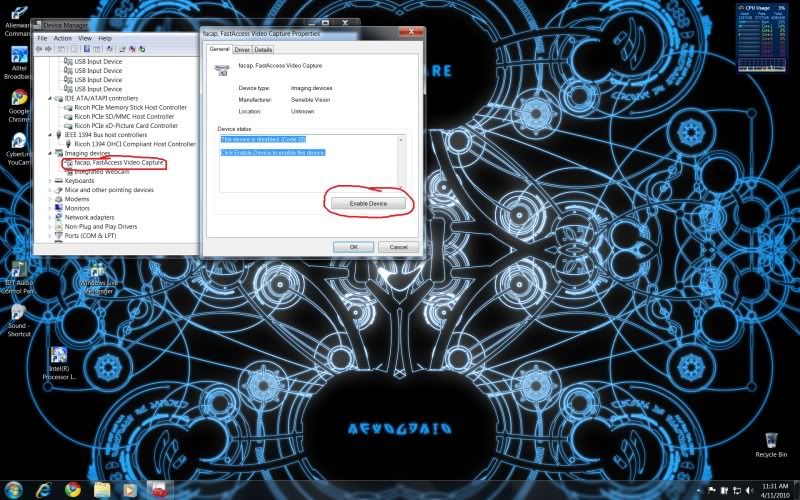The image size is (800, 500).
Task: Open CyberLink YouCam desktop icon
Action: tap(18, 148)
